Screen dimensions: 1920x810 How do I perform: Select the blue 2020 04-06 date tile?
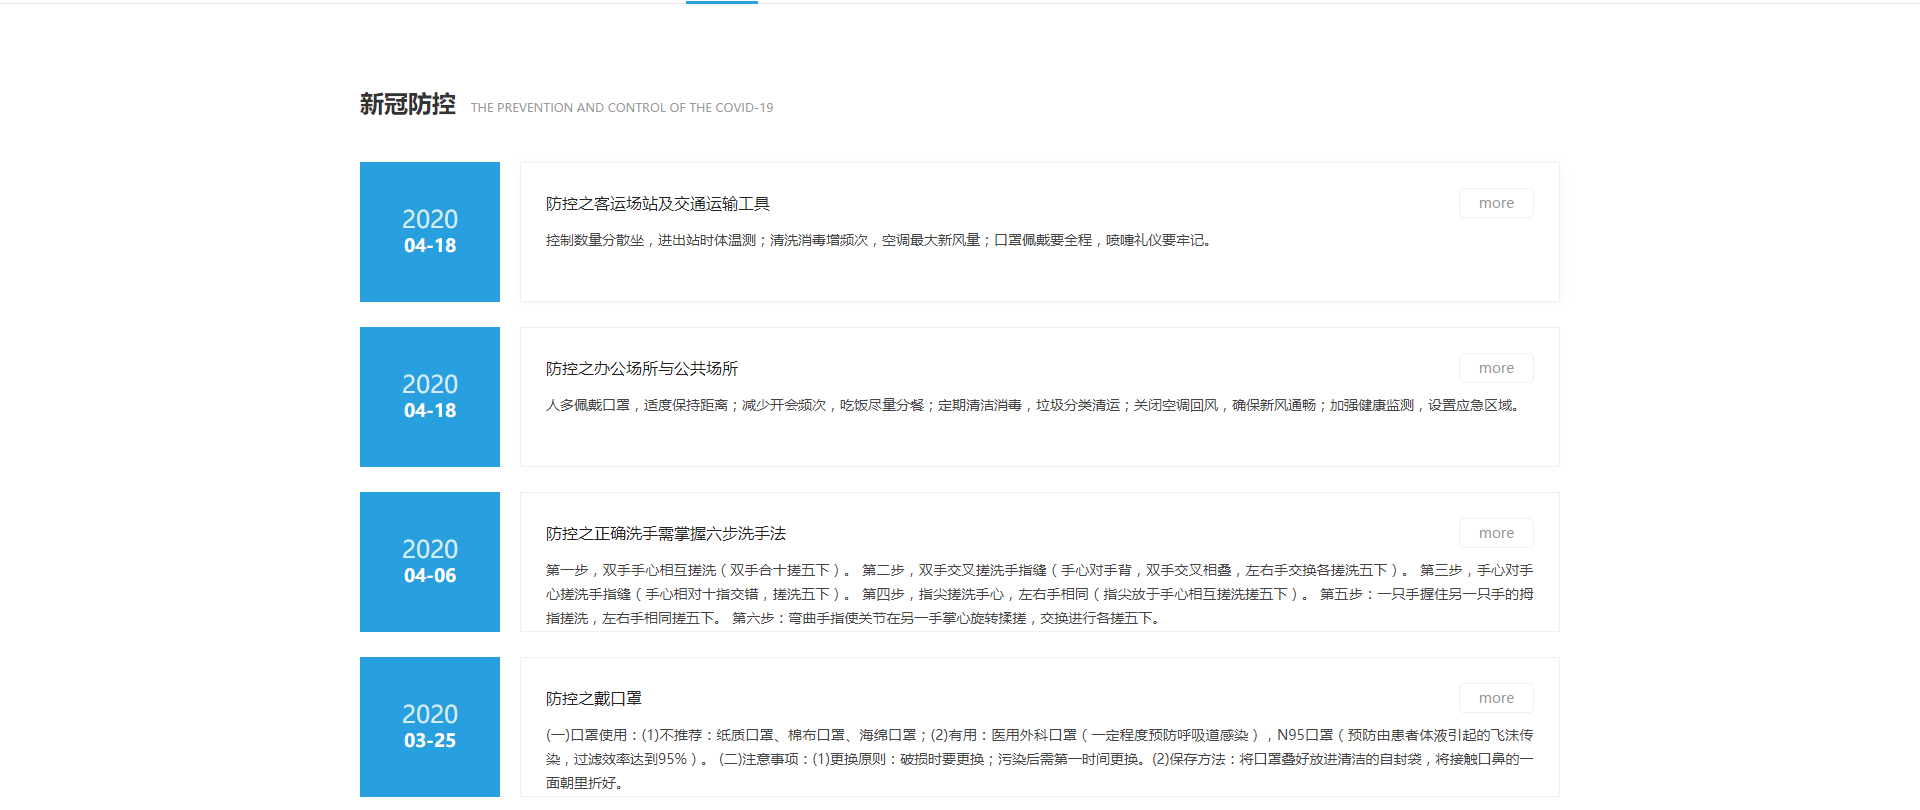coord(430,562)
